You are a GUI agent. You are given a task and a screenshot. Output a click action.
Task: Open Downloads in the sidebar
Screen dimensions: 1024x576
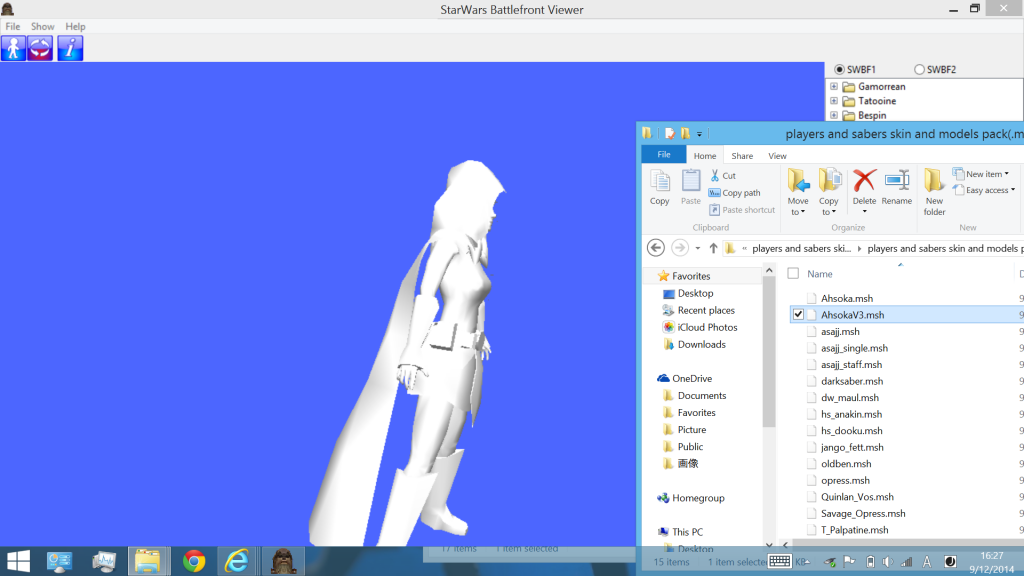pyautogui.click(x=701, y=344)
